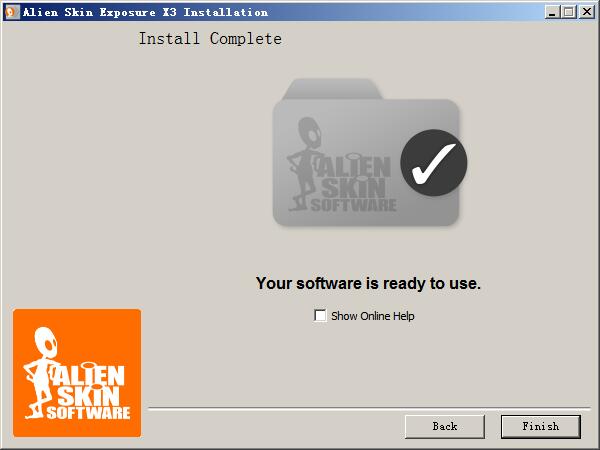Click gray ALIEN SKIN SOFTWARE text on folder
The image size is (600, 450).
[x=354, y=183]
